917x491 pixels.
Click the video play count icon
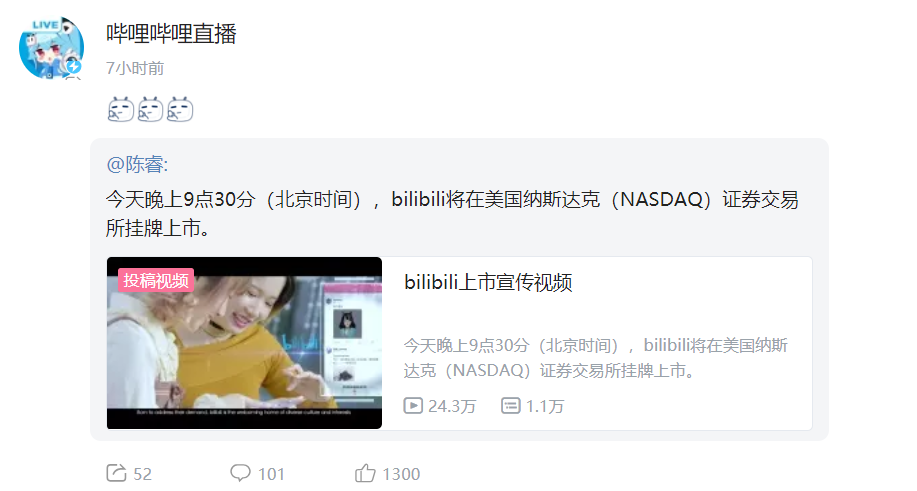point(413,406)
